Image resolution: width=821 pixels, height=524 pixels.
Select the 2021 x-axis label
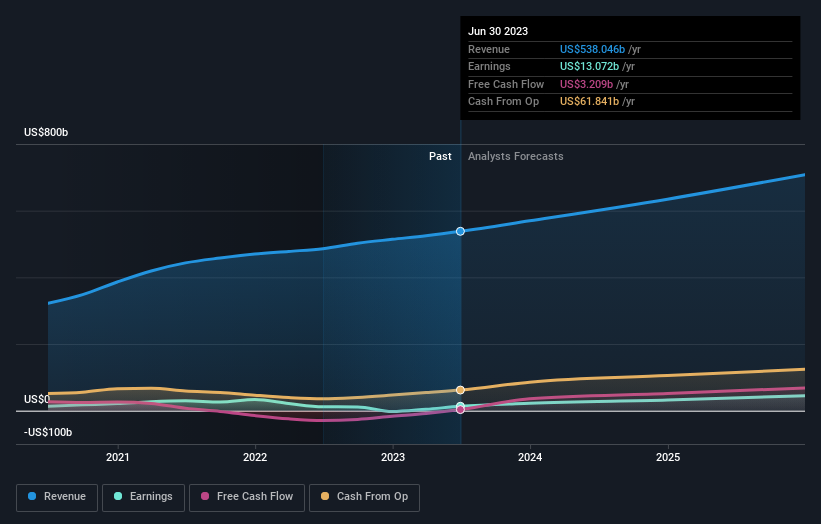pos(118,457)
